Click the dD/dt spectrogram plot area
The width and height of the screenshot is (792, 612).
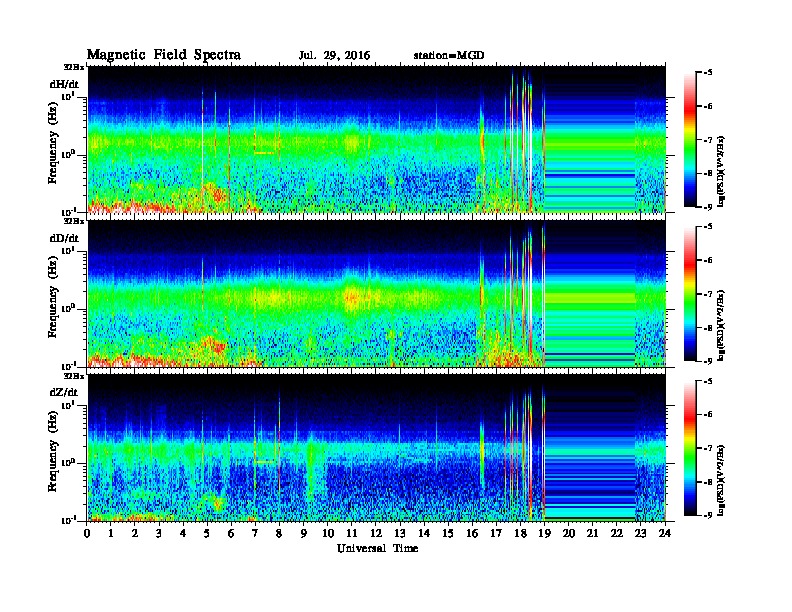click(376, 293)
